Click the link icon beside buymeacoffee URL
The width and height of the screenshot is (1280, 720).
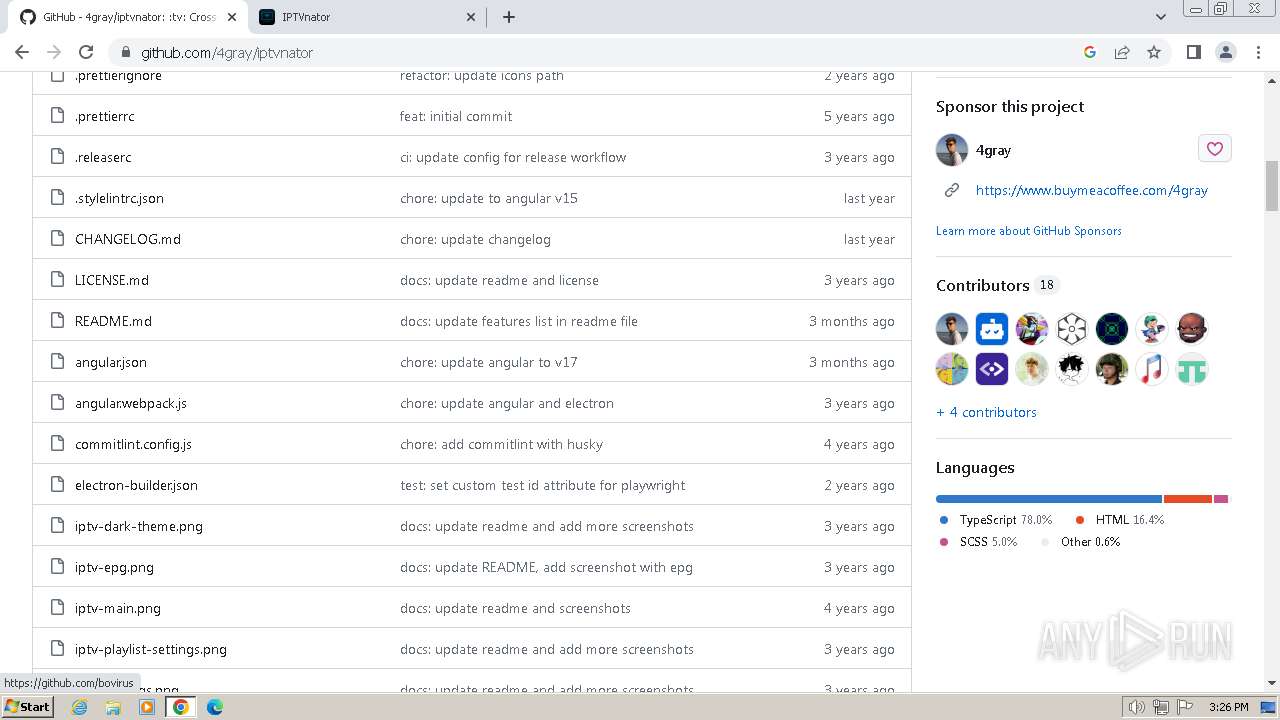coord(952,190)
